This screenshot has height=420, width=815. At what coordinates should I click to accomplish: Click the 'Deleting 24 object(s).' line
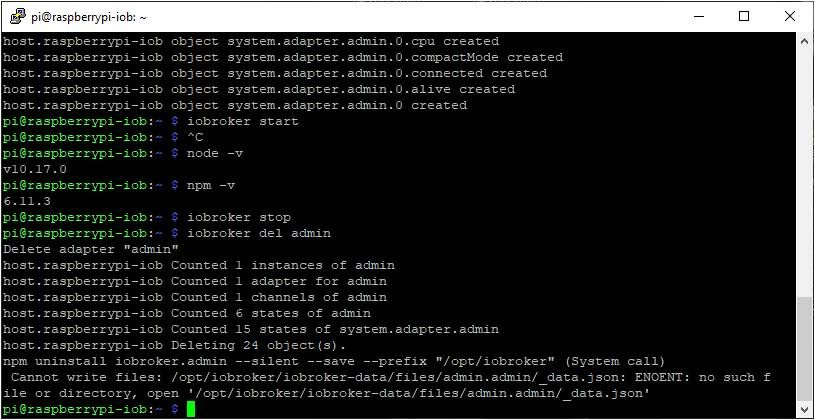click(174, 346)
